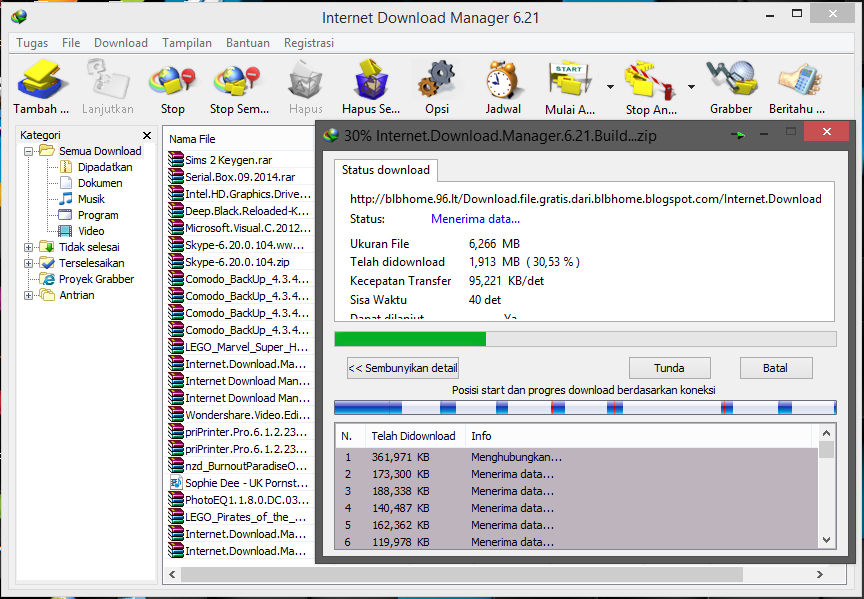Viewport: 864px width, 599px height.
Task: Click the Nama File column header
Action: tap(192, 139)
